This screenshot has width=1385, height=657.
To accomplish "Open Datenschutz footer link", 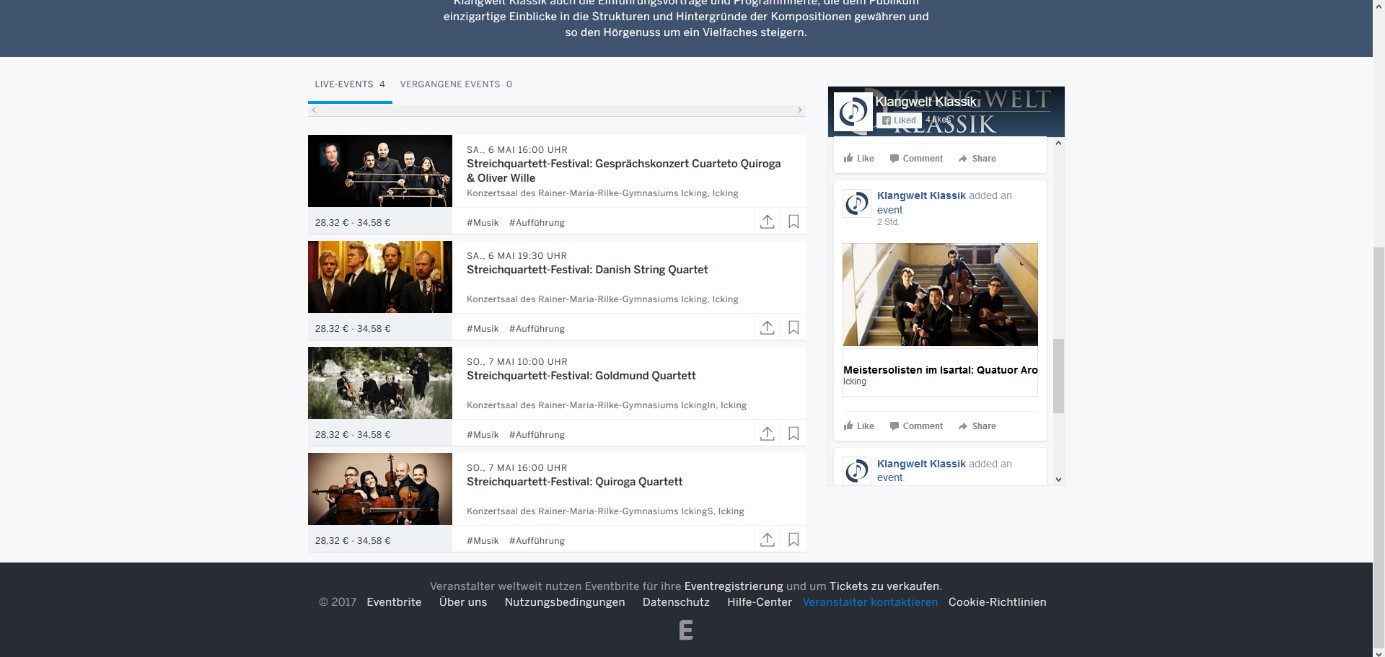I will [676, 603].
